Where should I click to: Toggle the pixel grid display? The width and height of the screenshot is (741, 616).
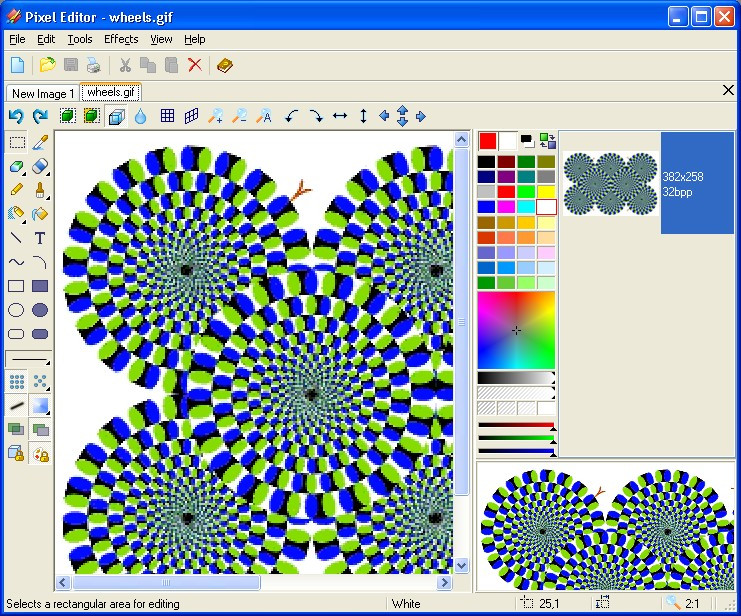[167, 116]
